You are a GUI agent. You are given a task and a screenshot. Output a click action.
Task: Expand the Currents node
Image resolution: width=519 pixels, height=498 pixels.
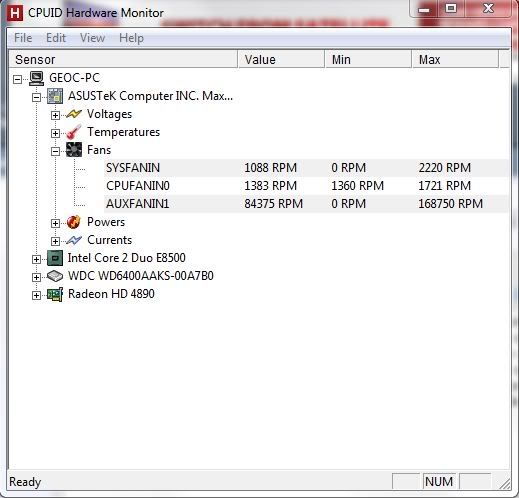click(x=55, y=241)
